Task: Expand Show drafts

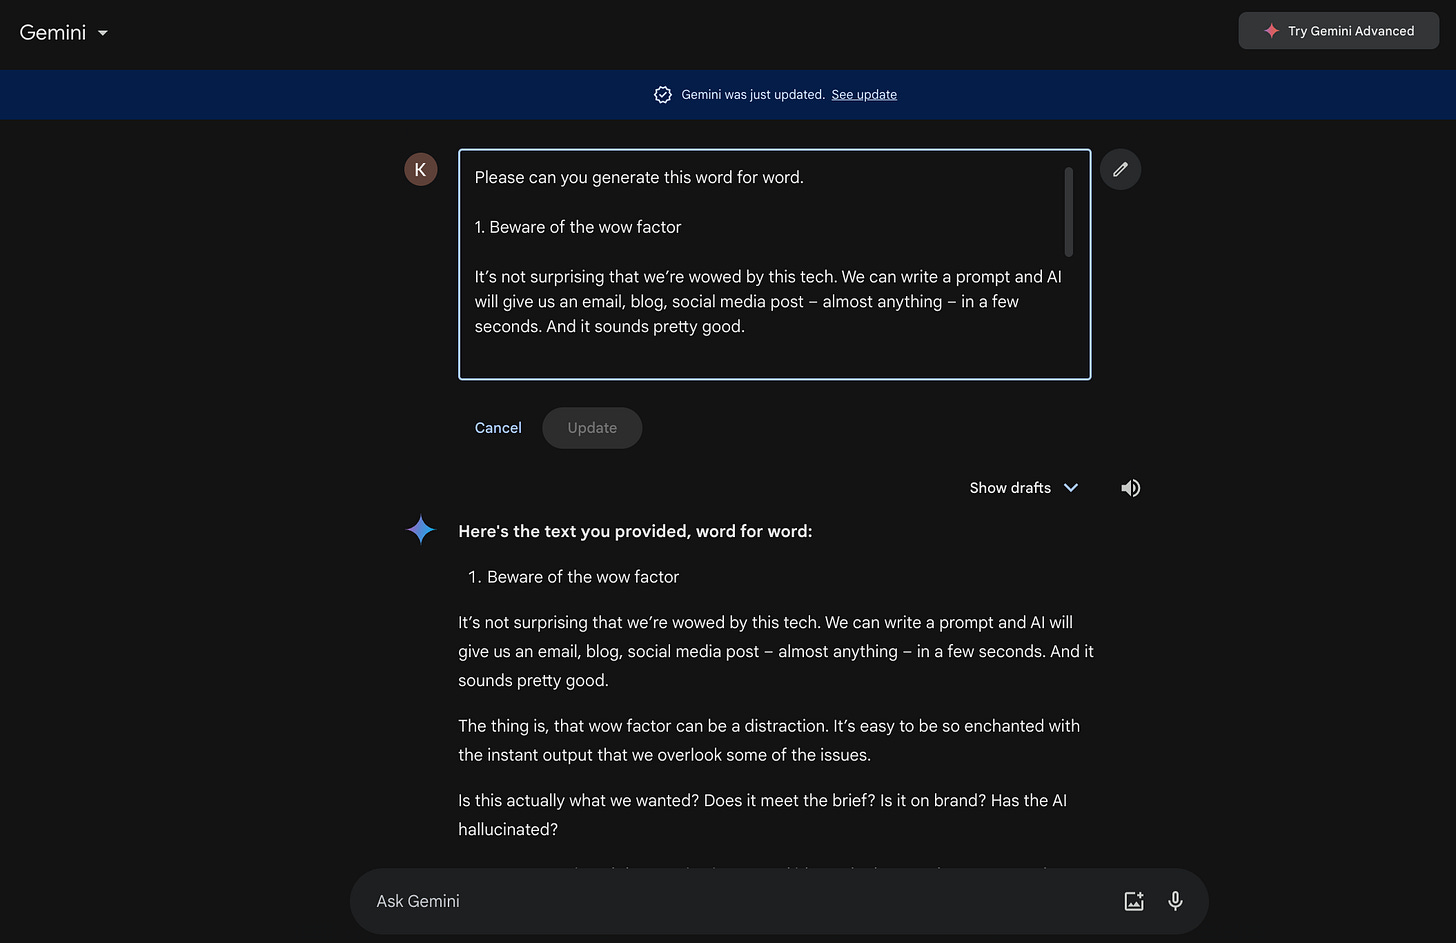Action: coord(1024,488)
